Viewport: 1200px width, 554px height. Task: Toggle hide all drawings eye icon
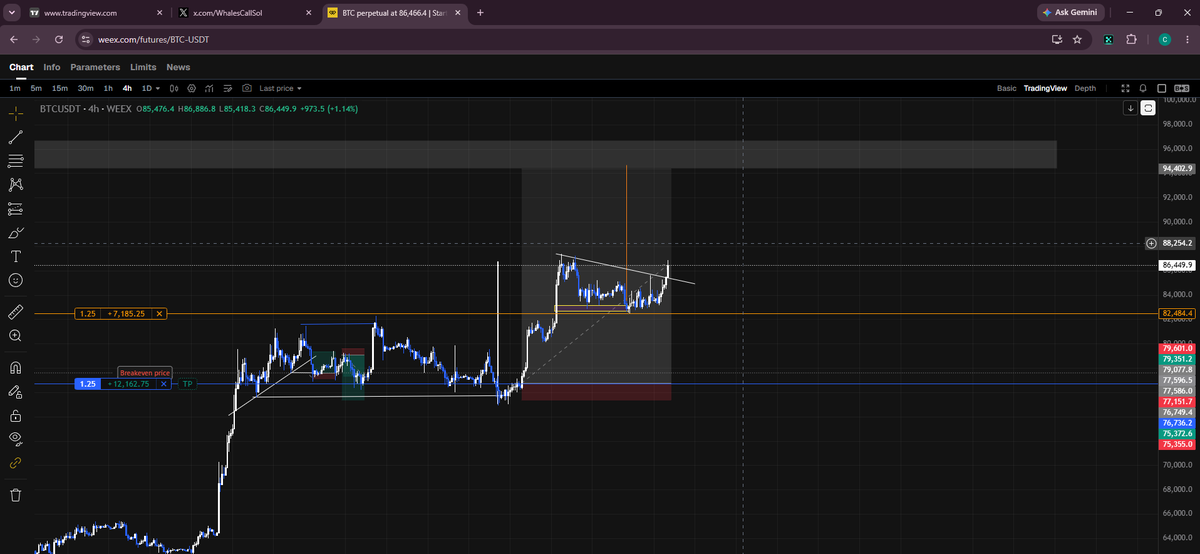coord(15,439)
